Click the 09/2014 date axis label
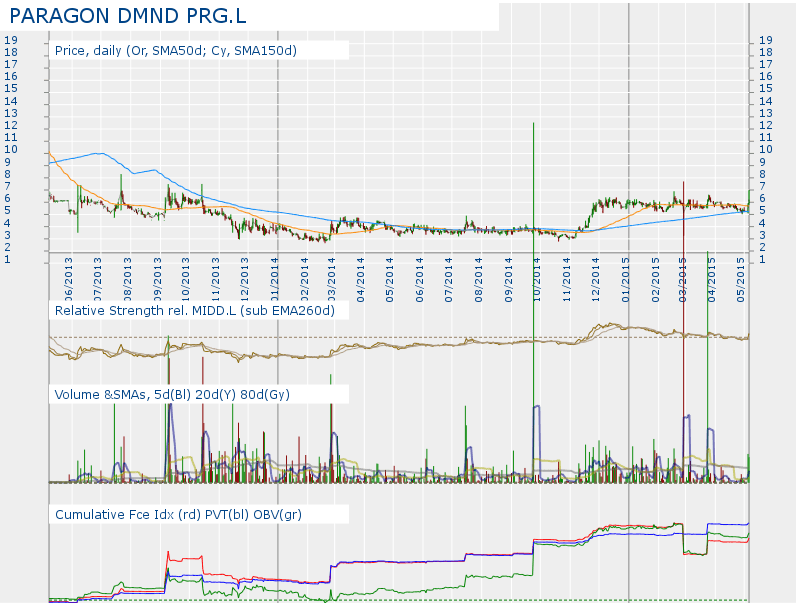796x606 pixels. pyautogui.click(x=508, y=280)
